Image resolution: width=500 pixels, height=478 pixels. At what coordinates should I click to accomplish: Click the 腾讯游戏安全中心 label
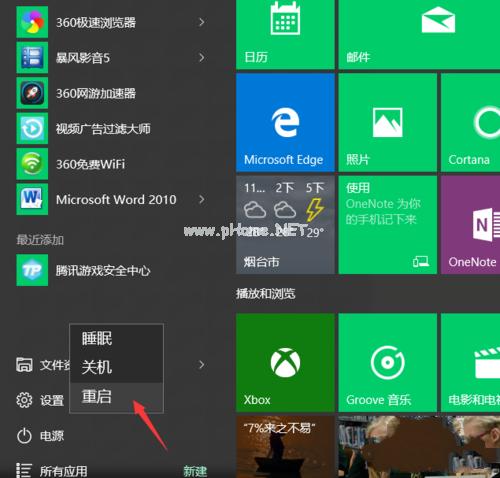coord(103,271)
